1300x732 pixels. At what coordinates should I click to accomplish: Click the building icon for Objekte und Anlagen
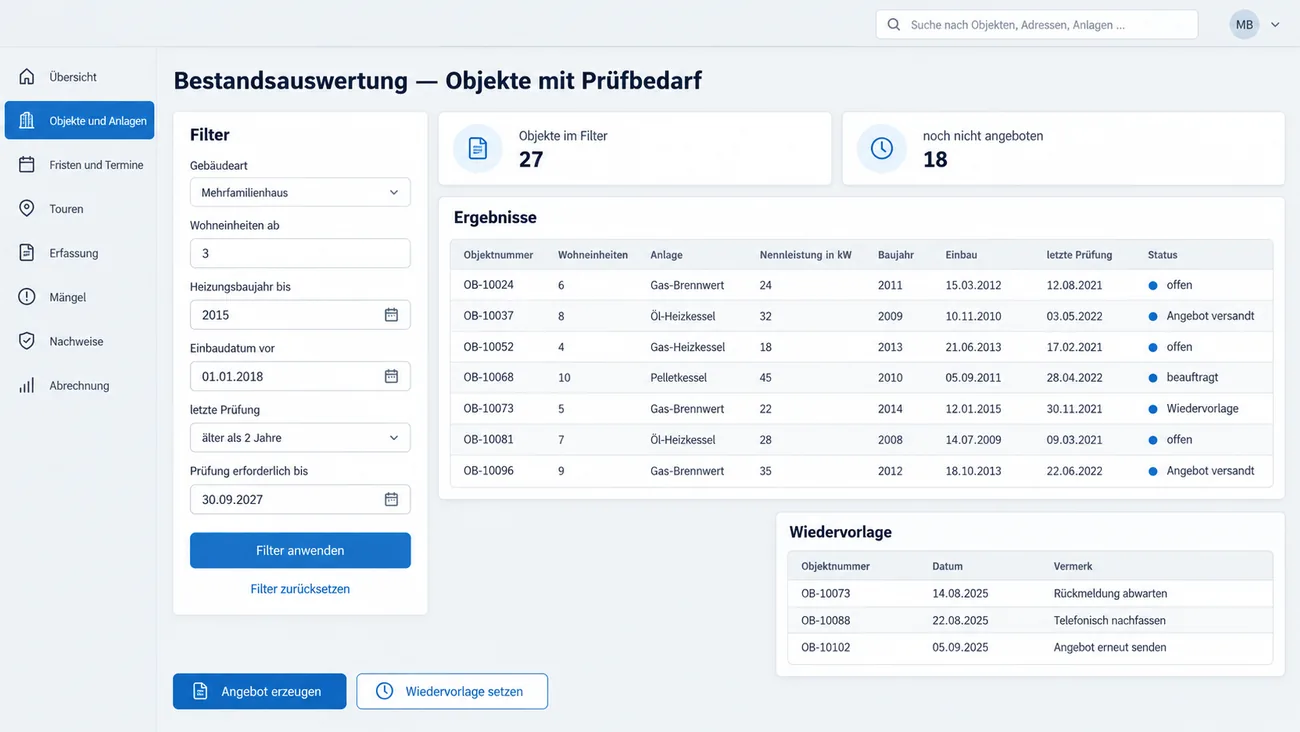[x=27, y=121]
